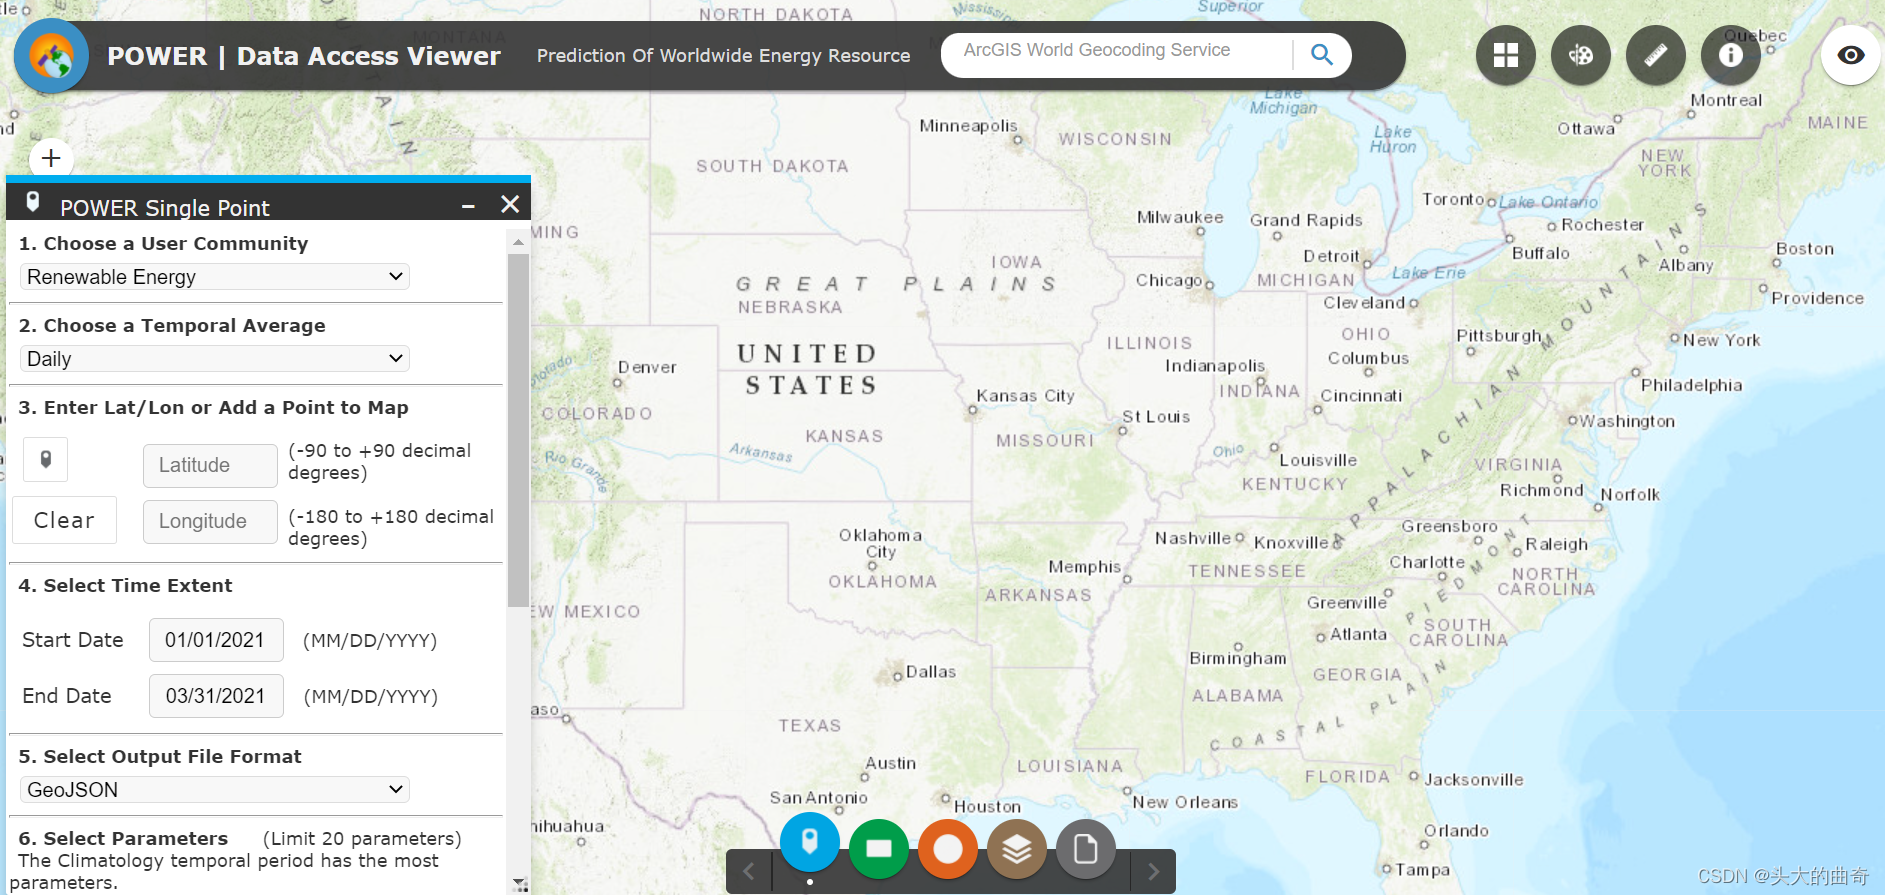Click the Start Date field
Image resolution: width=1885 pixels, height=895 pixels.
click(x=216, y=640)
